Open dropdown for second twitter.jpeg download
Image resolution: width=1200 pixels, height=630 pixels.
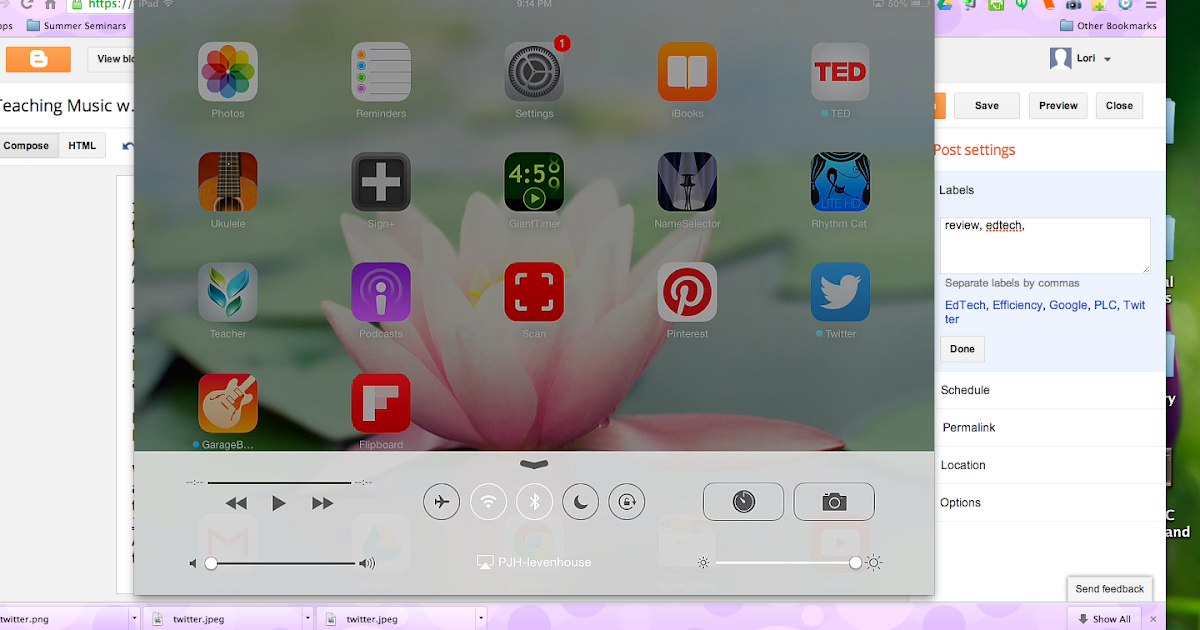click(481, 619)
